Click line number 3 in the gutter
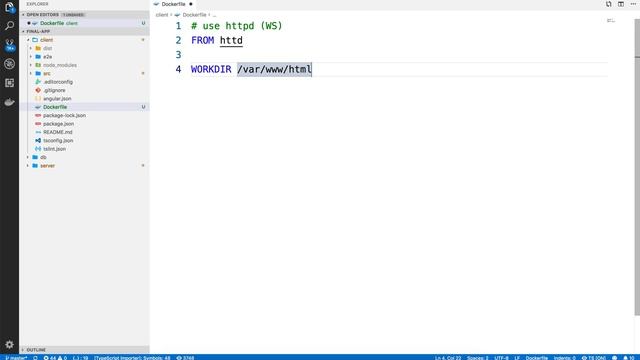 178,55
